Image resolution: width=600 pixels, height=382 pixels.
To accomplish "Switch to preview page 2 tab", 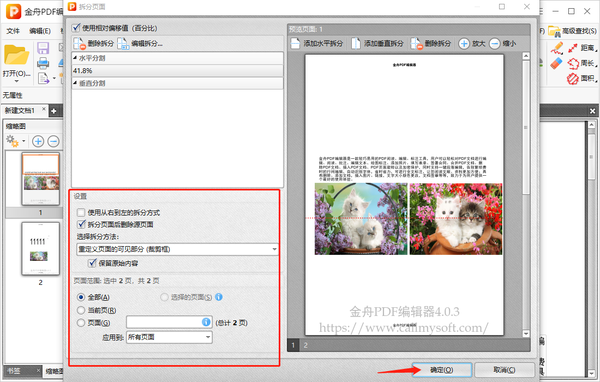I will tap(306, 345).
